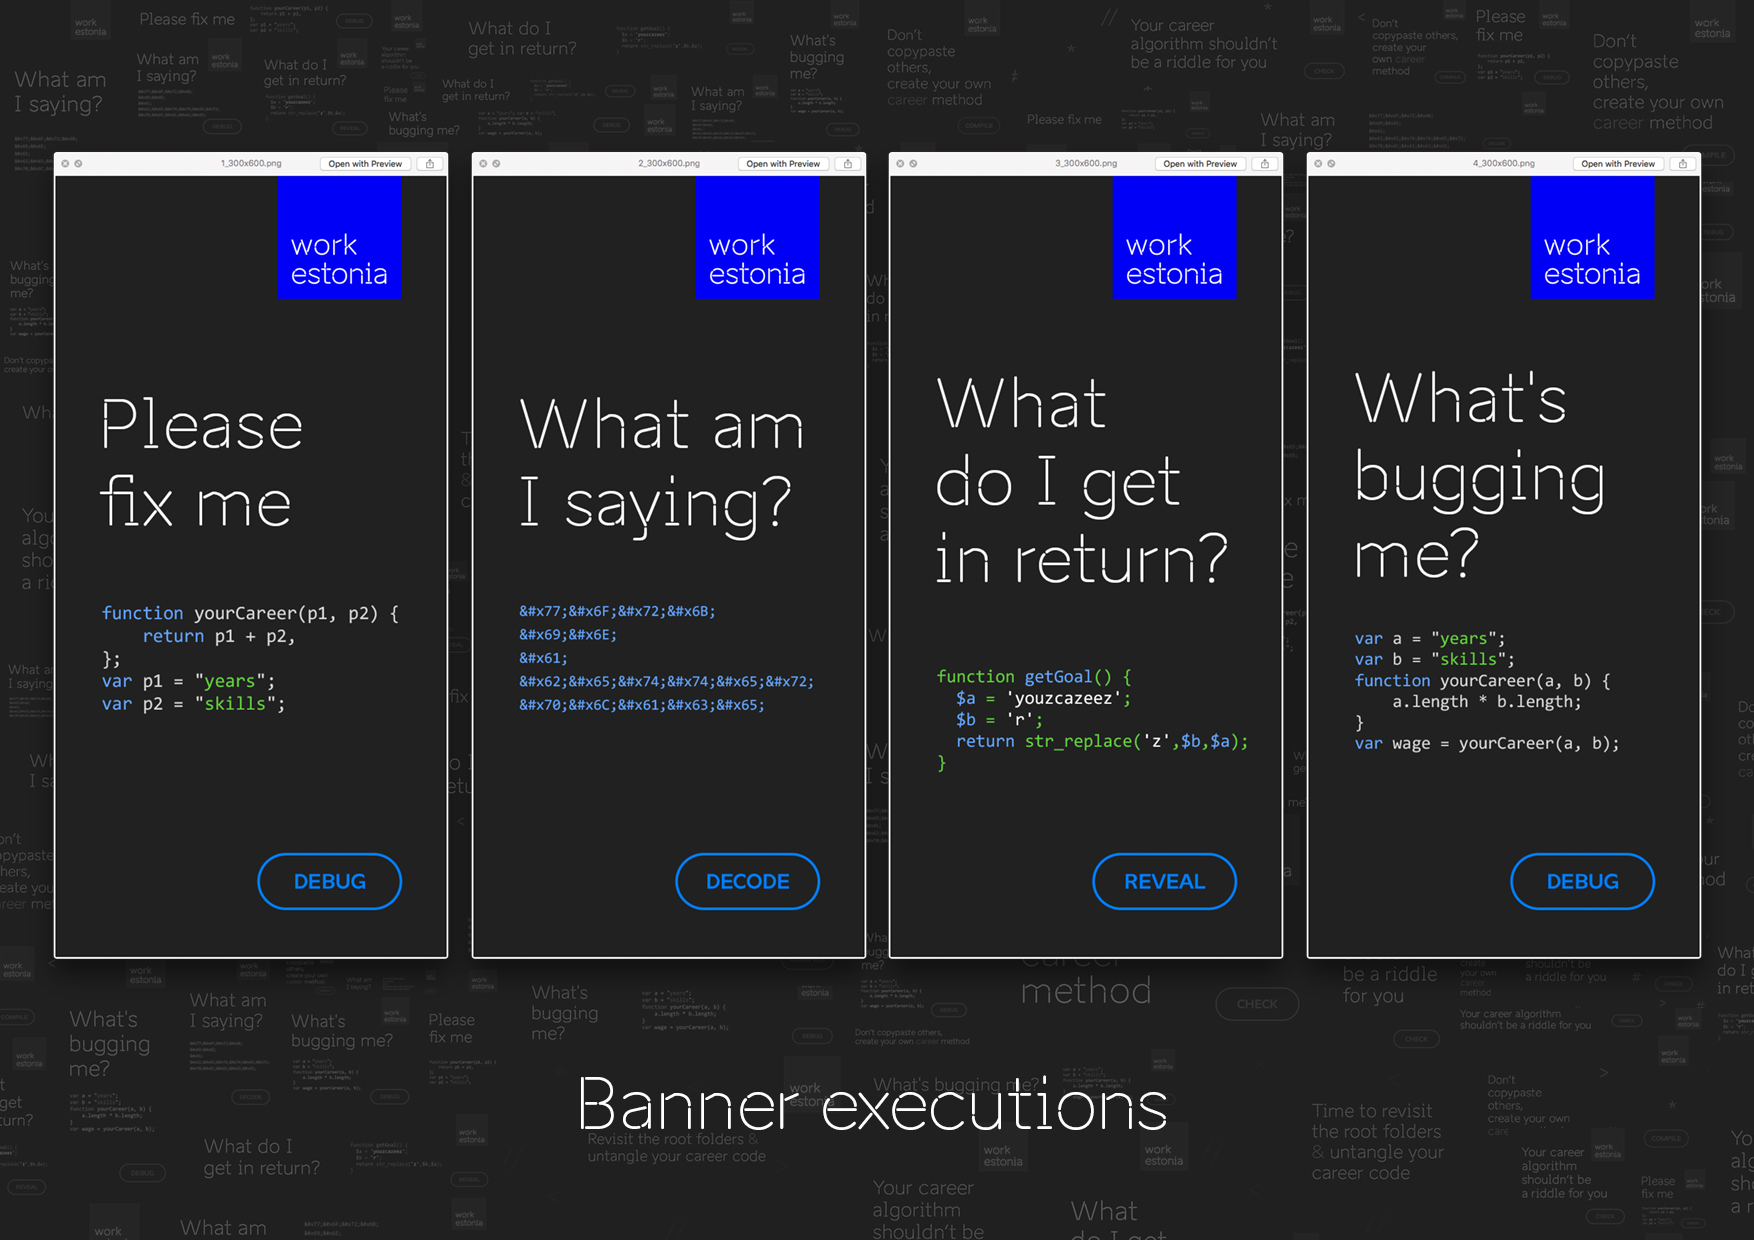1754x1240 pixels.
Task: Click the Work Estonia logo in the fourth banner
Action: pos(1592,238)
